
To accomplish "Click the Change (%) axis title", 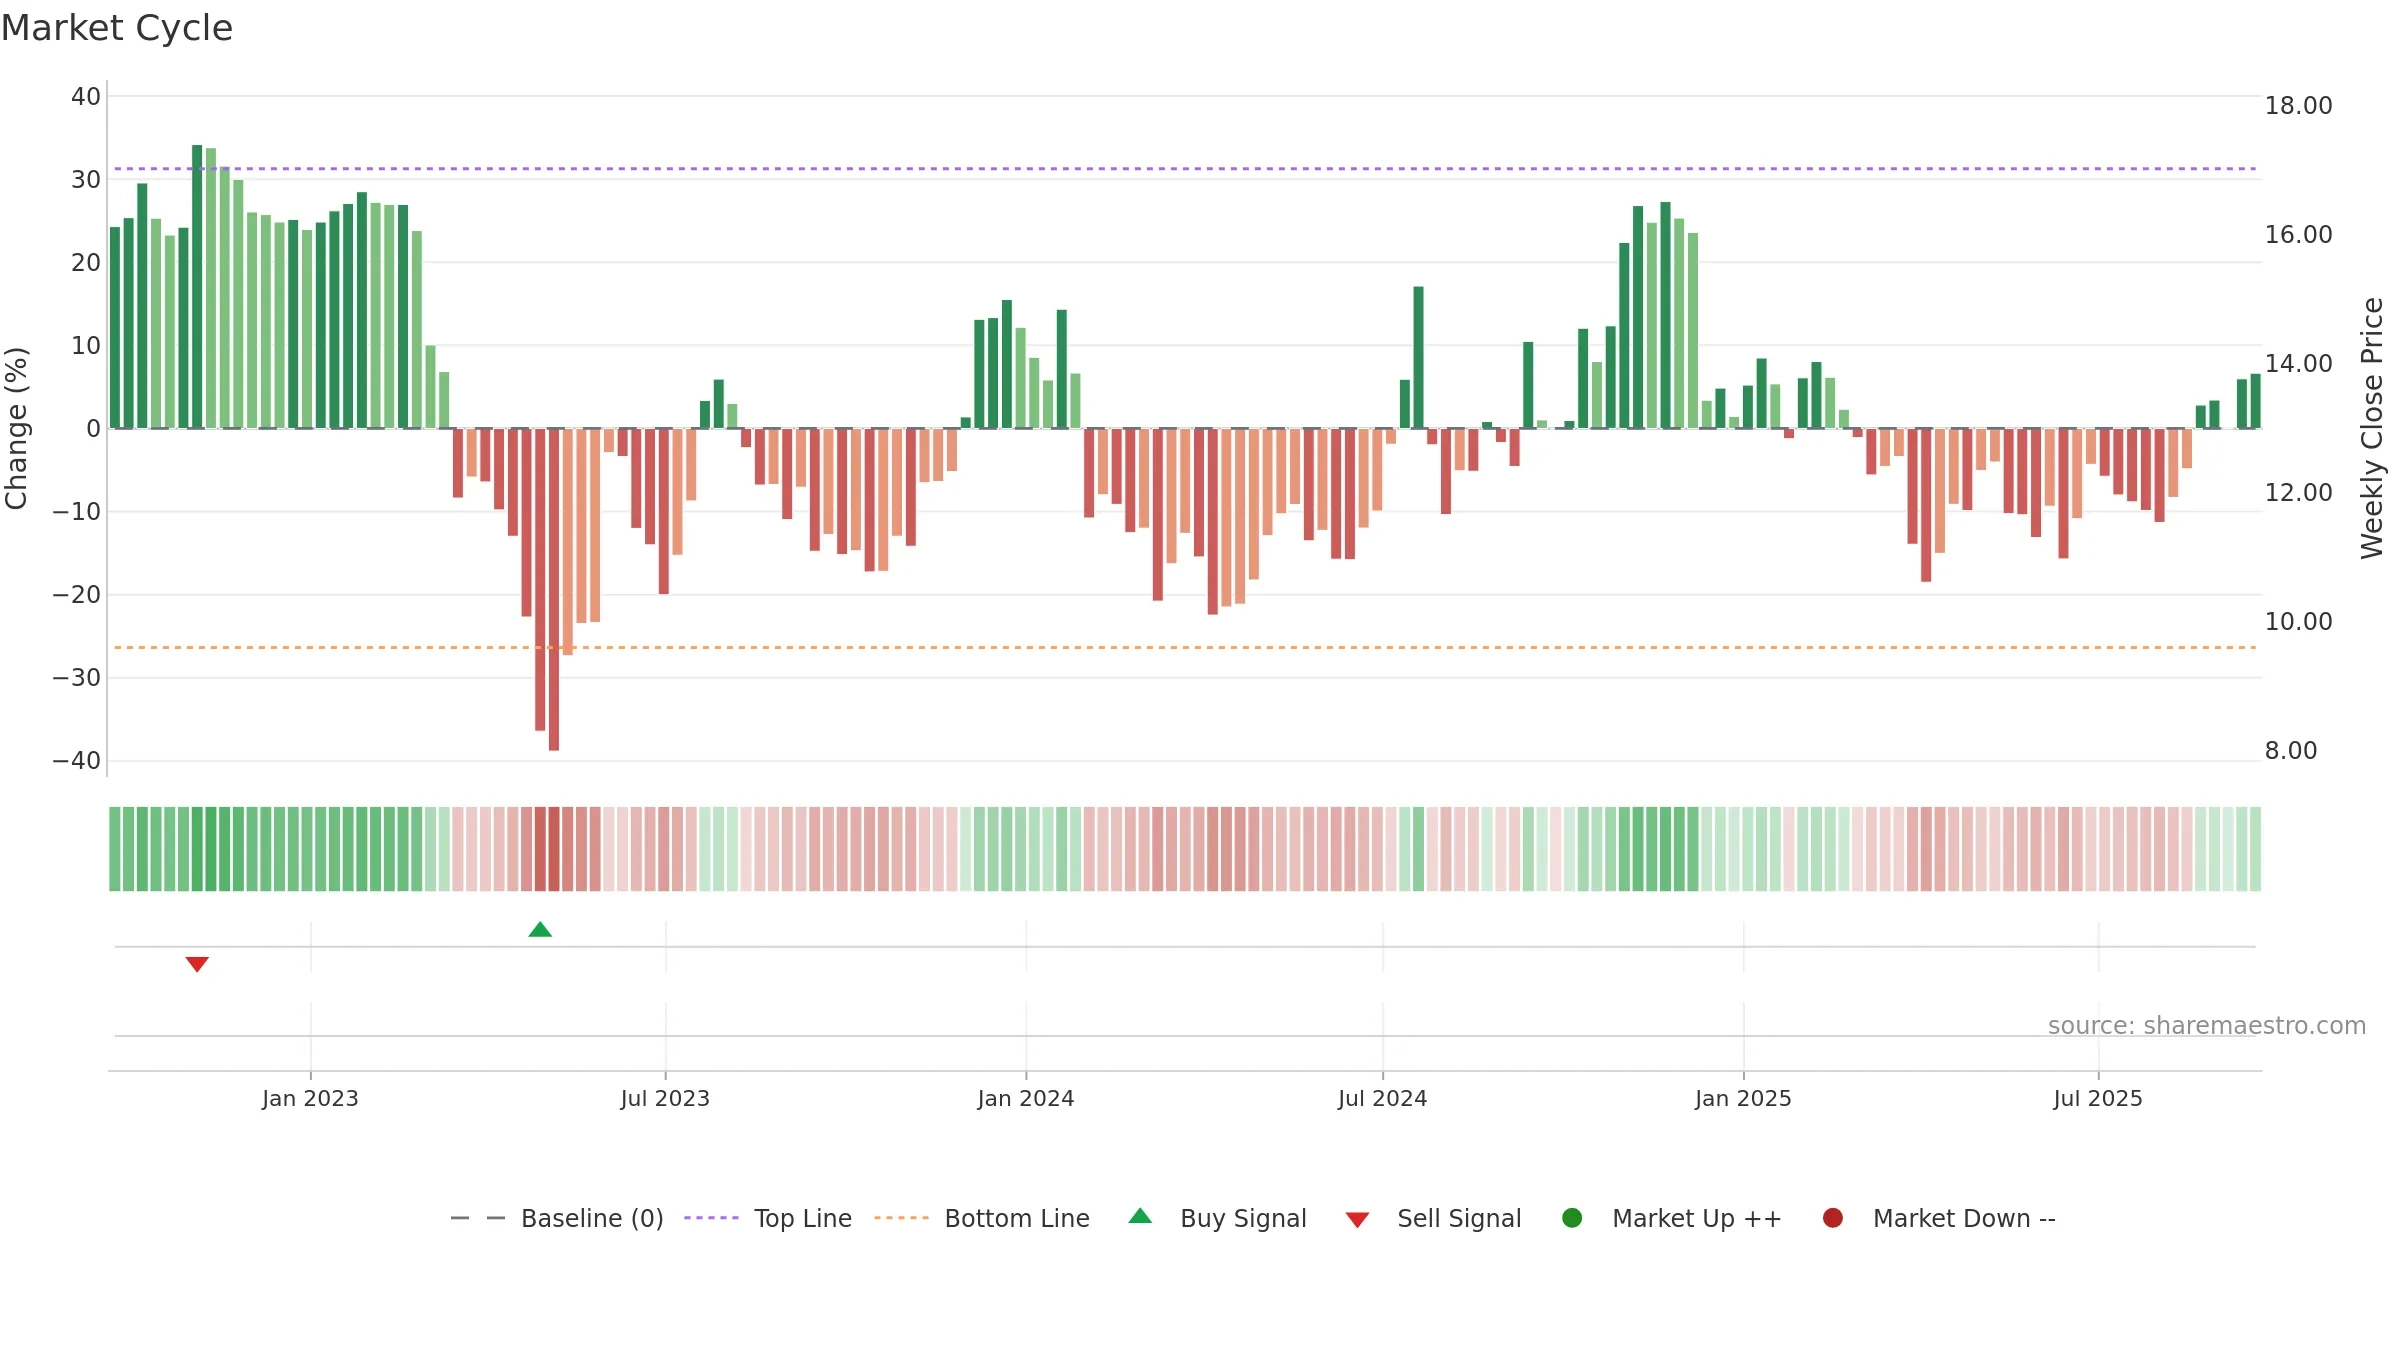I will (16, 428).
